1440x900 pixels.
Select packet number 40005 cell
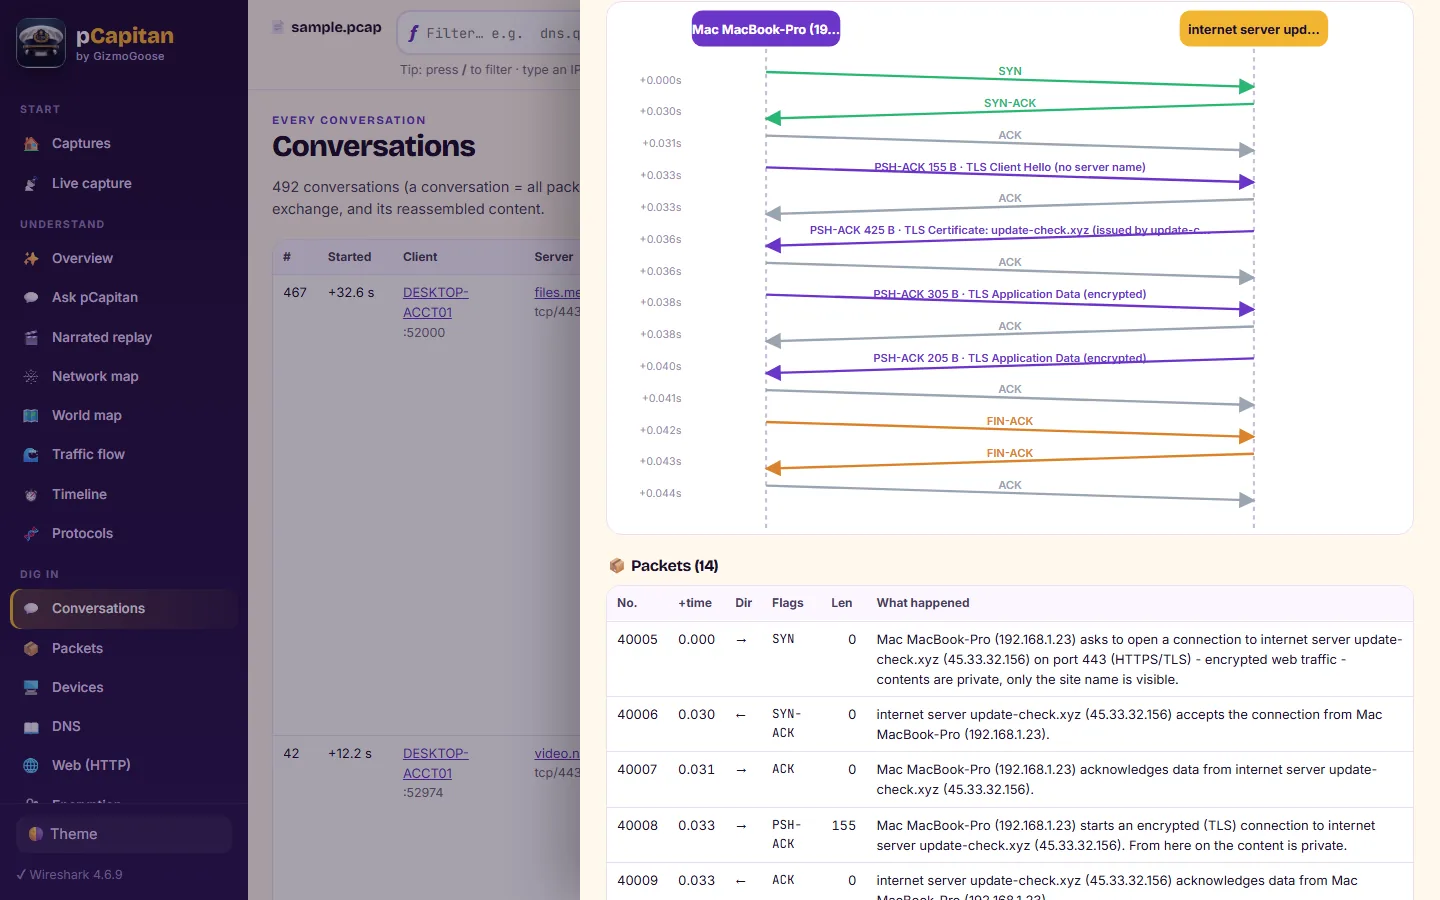[637, 640]
